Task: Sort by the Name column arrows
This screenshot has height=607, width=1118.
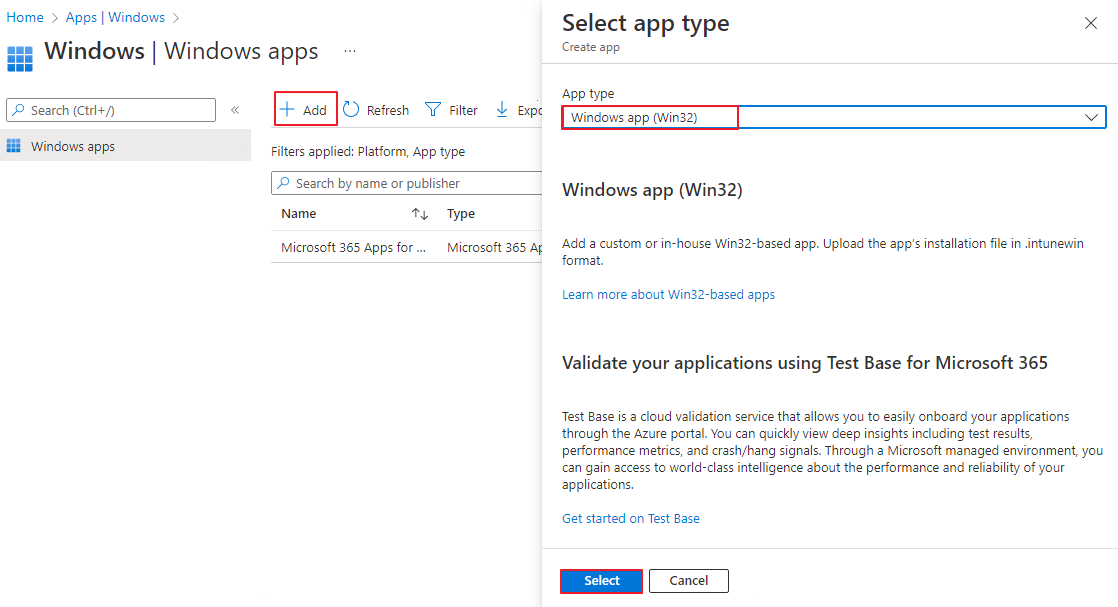Action: 420,213
